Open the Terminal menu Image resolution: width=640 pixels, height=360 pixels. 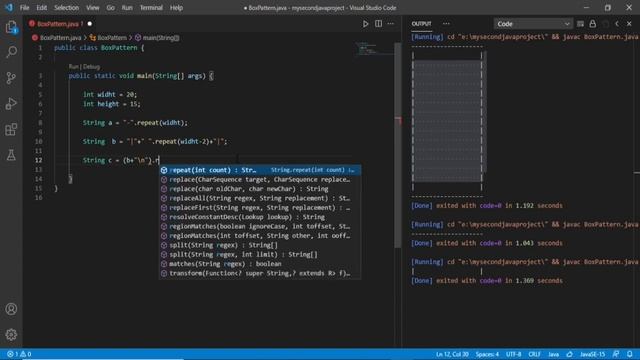point(151,8)
